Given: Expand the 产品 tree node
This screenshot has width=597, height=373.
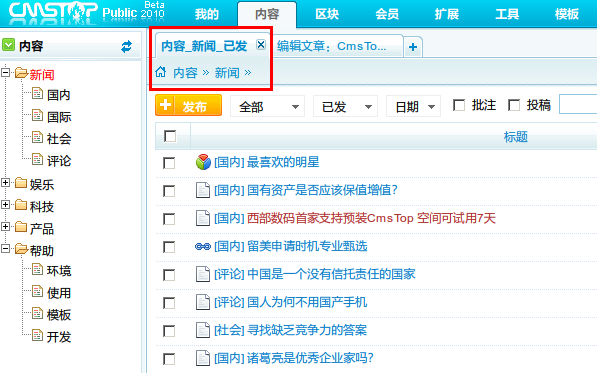Looking at the screenshot, I should 5,227.
